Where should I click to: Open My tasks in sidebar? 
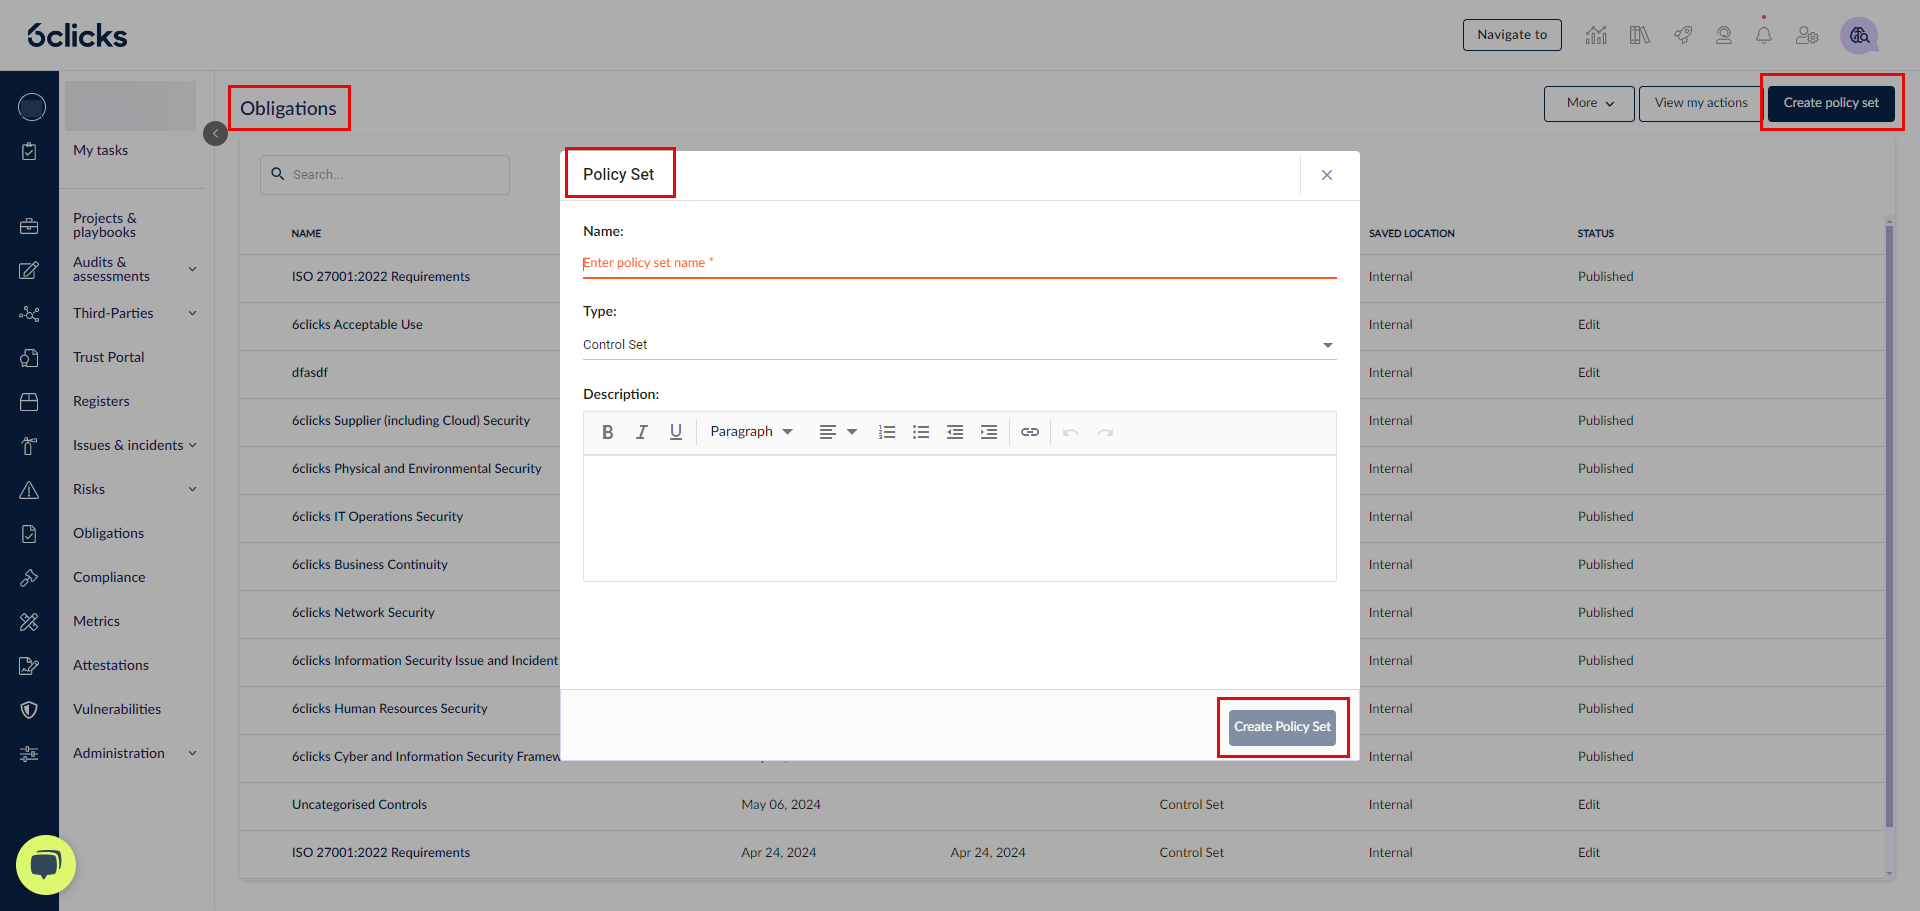click(x=100, y=150)
